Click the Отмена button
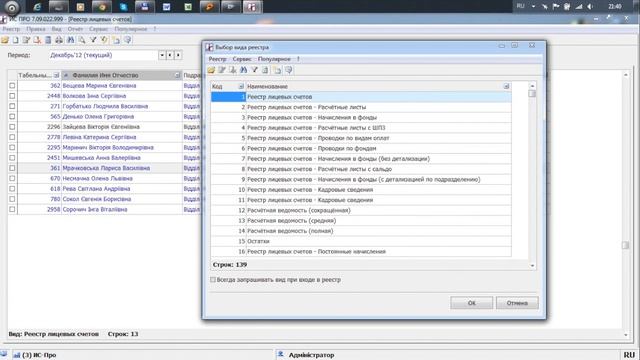 pyautogui.click(x=517, y=303)
